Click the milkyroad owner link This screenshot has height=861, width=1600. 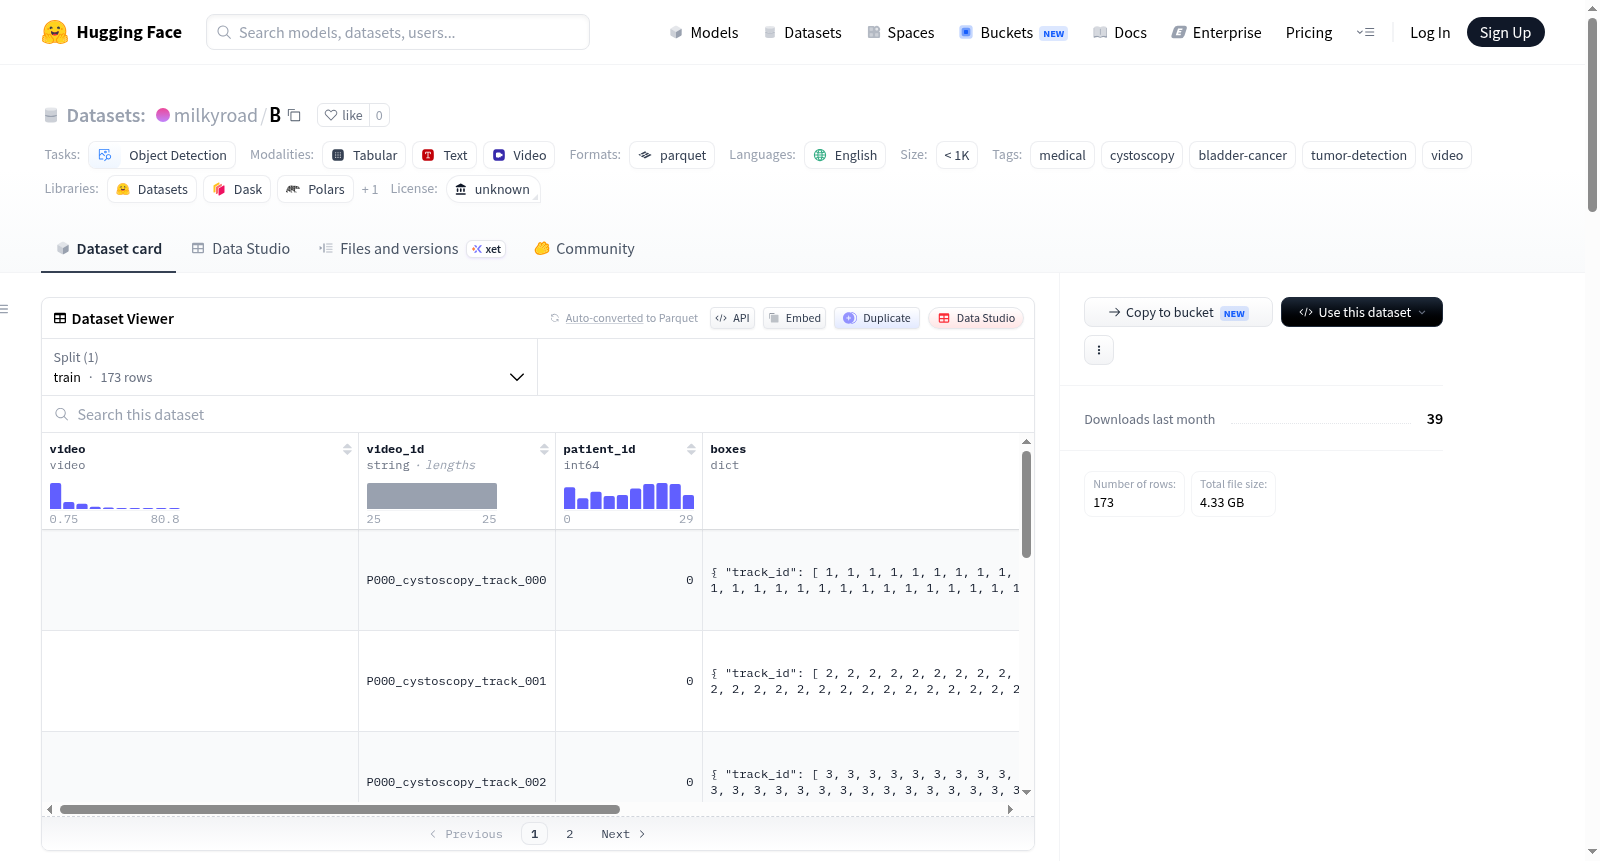(215, 115)
